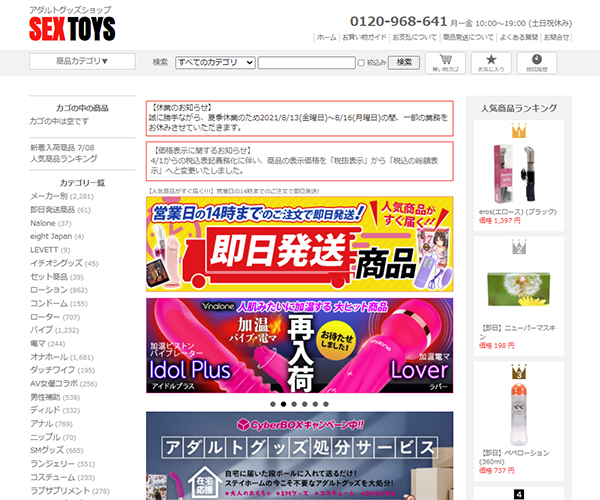This screenshot has height=500, width=600.
Task: Open ニップル category
Action: [45, 437]
